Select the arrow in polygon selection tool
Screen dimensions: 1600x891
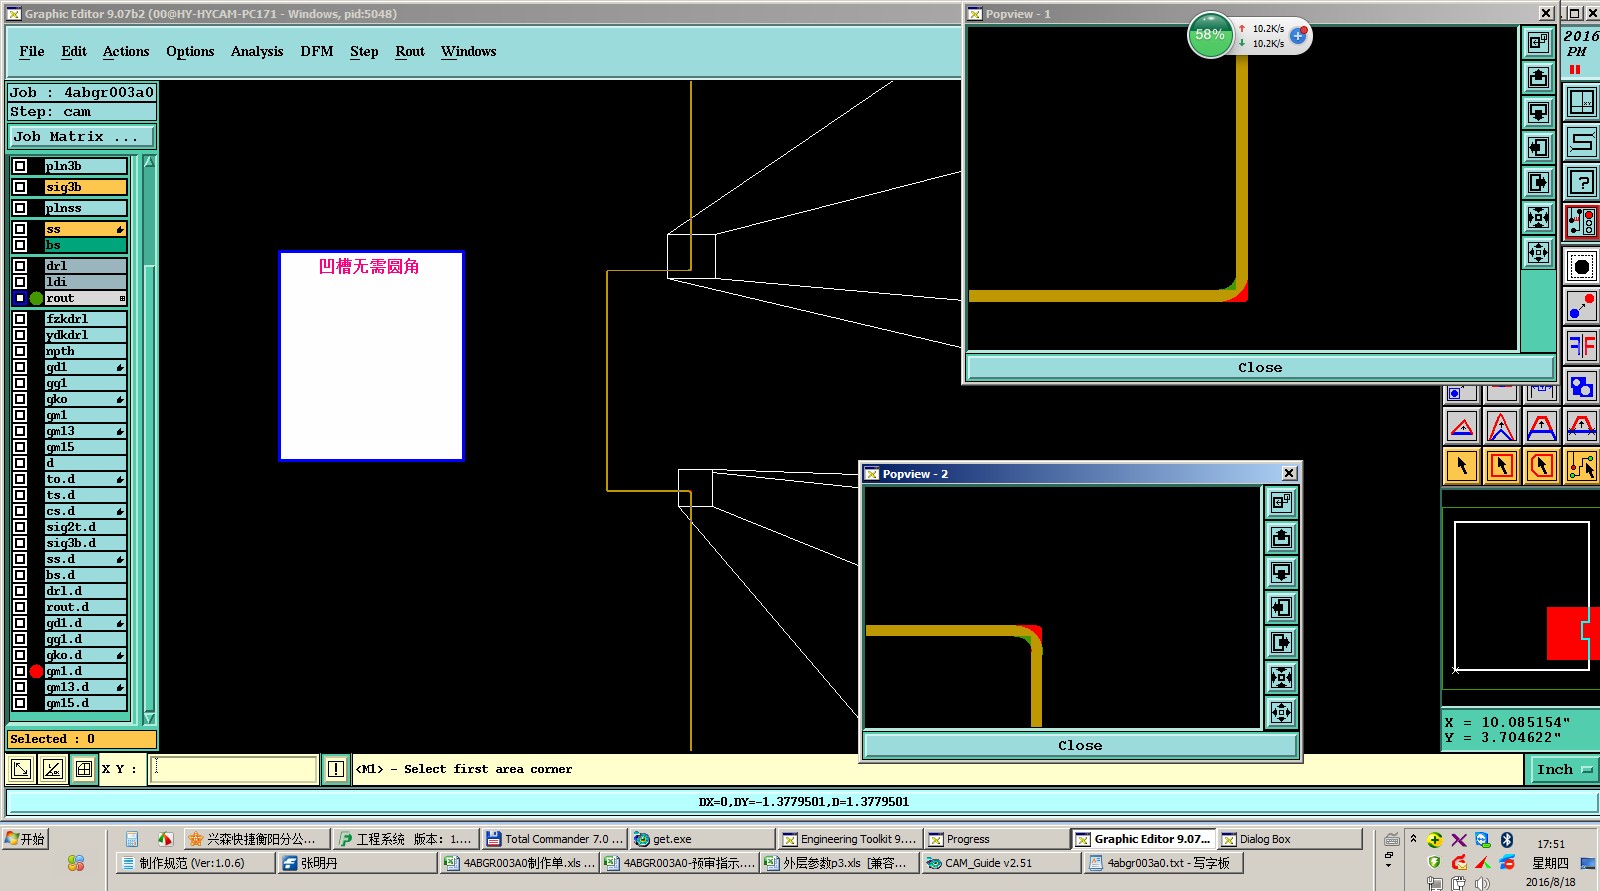[1542, 466]
